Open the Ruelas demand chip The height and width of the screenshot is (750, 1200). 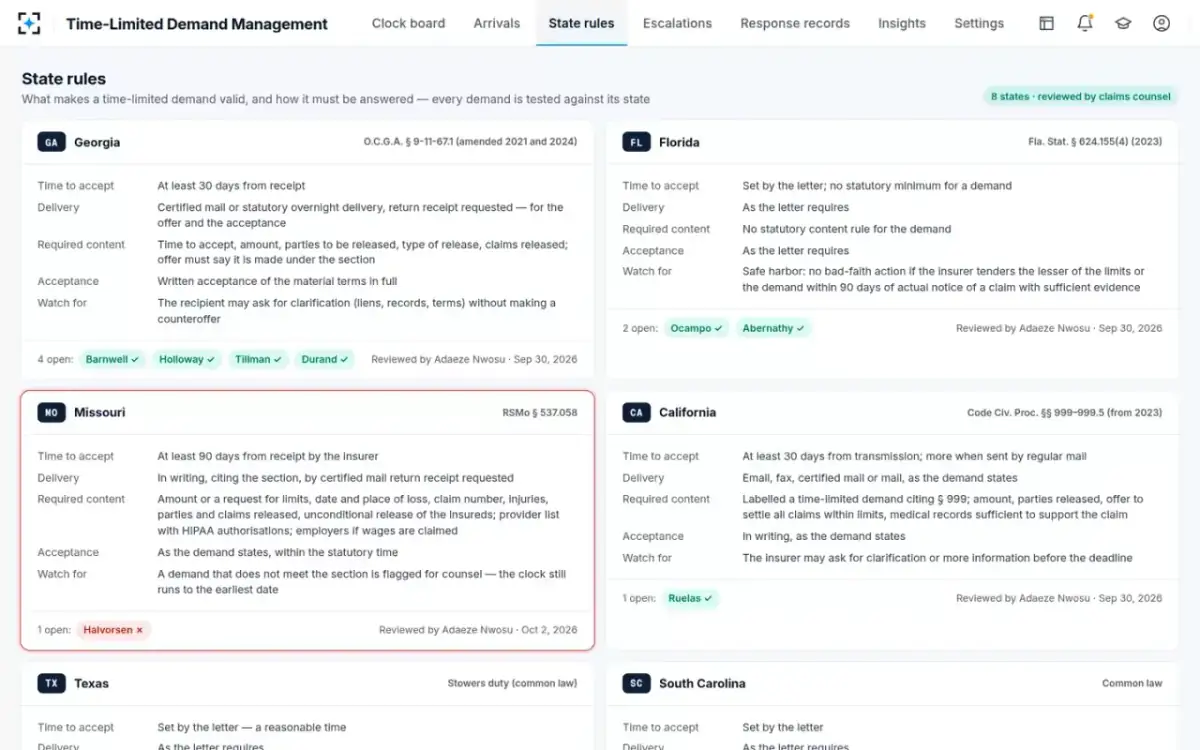click(691, 598)
